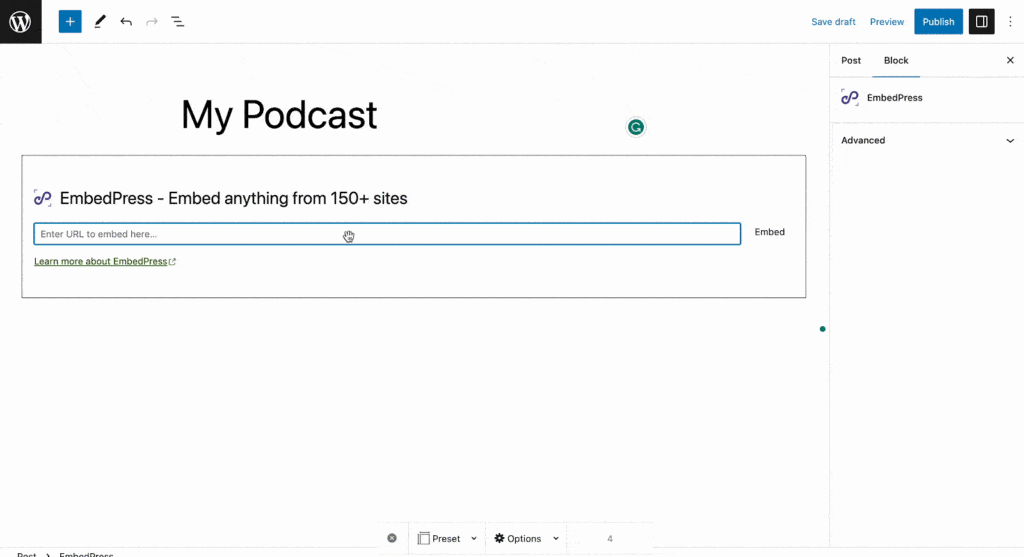
Task: Undo the last change
Action: (x=126, y=22)
